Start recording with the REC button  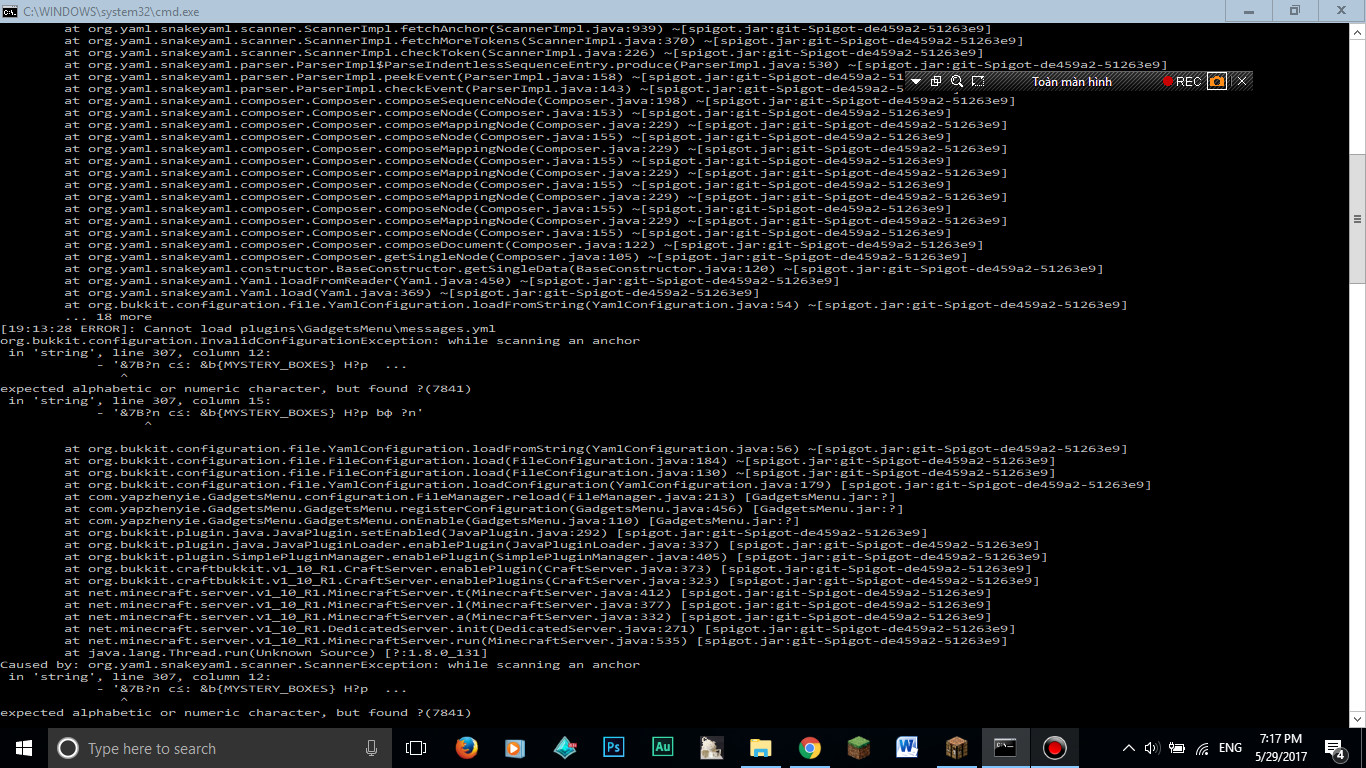[1182, 81]
